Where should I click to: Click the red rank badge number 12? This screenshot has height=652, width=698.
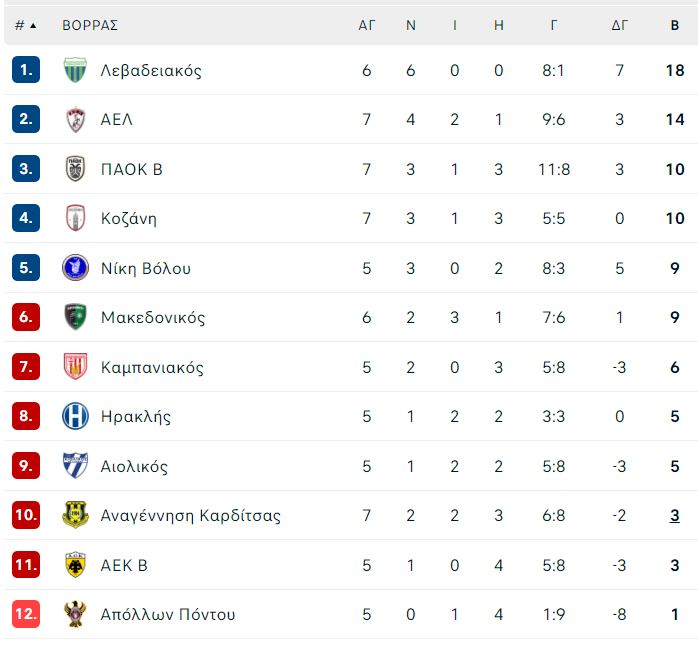(x=26, y=614)
